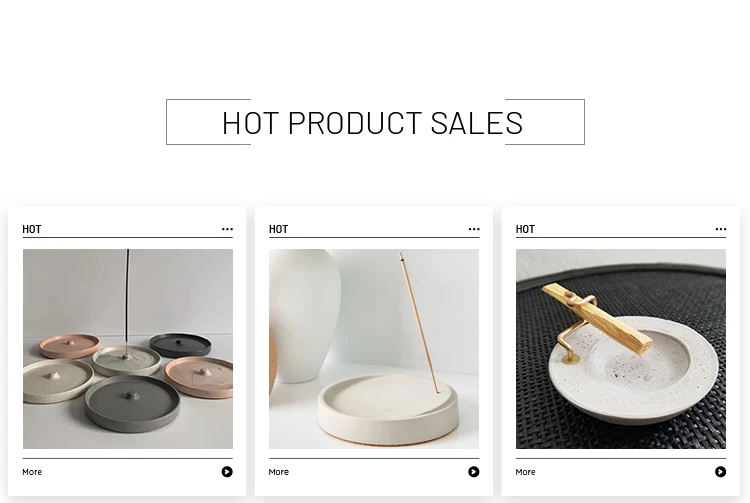
Task: Click the arrow icon under the white incense holder photo
Action: tap(474, 472)
